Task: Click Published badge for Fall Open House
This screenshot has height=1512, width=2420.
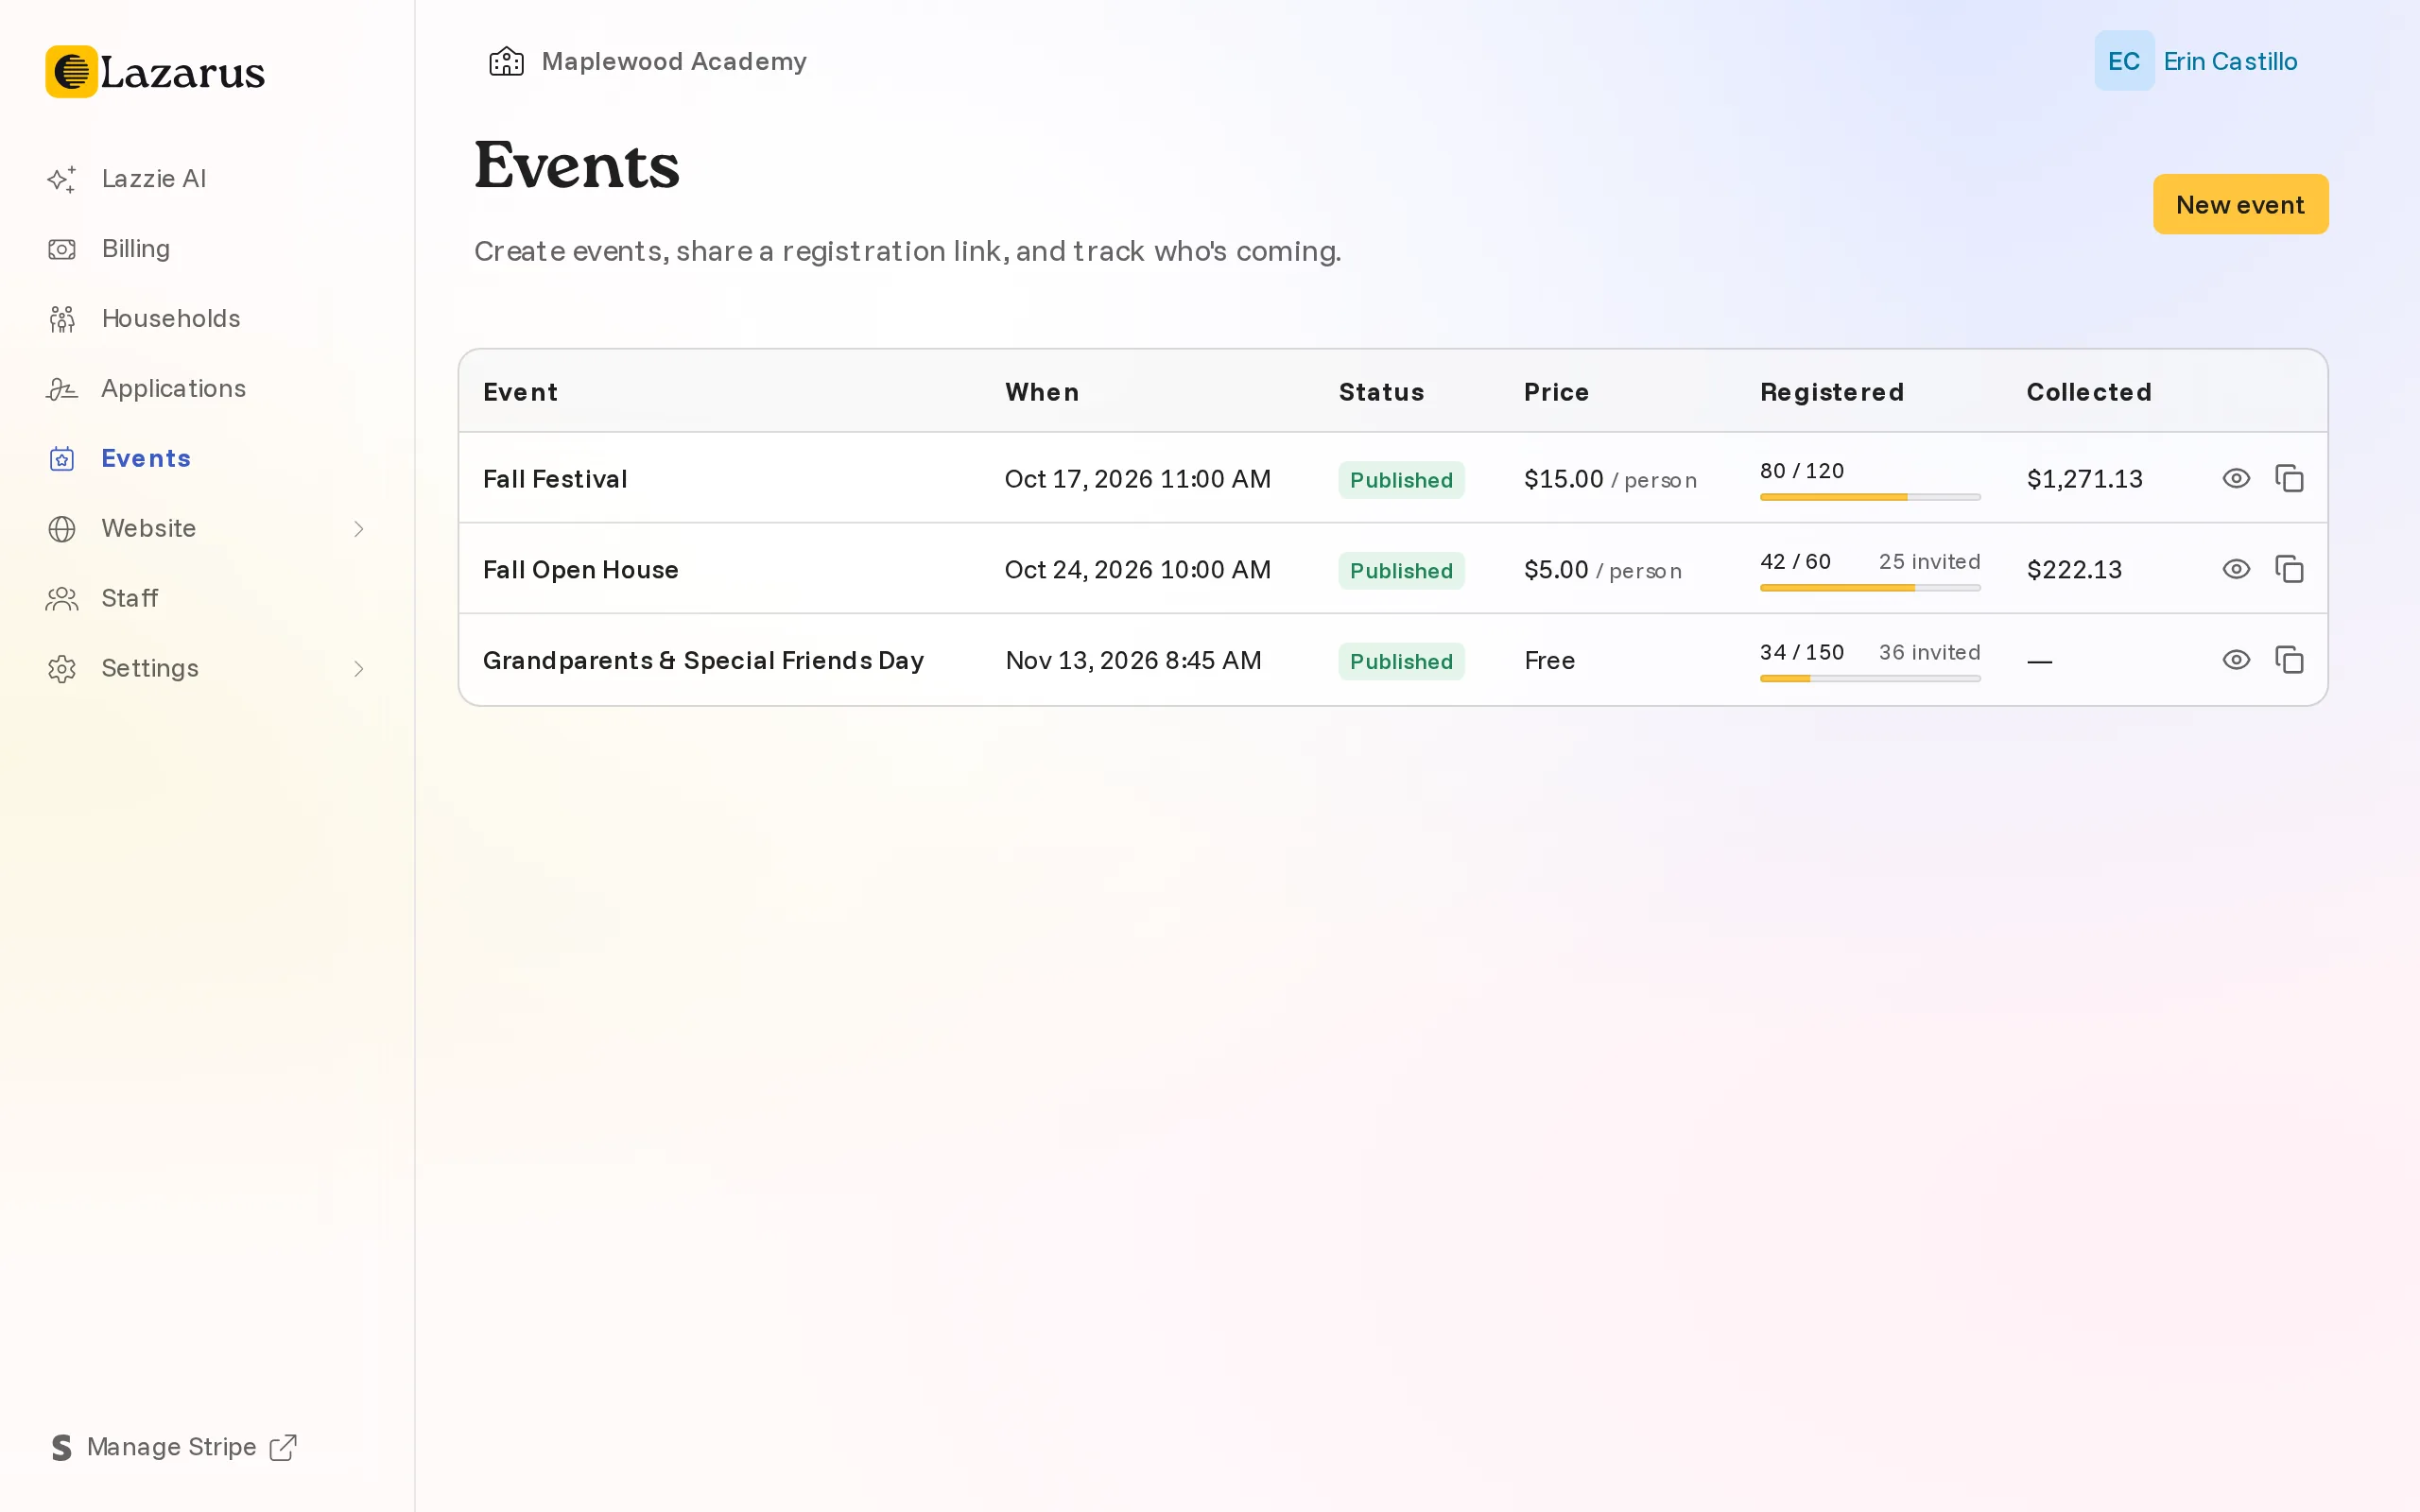Action: point(1401,571)
